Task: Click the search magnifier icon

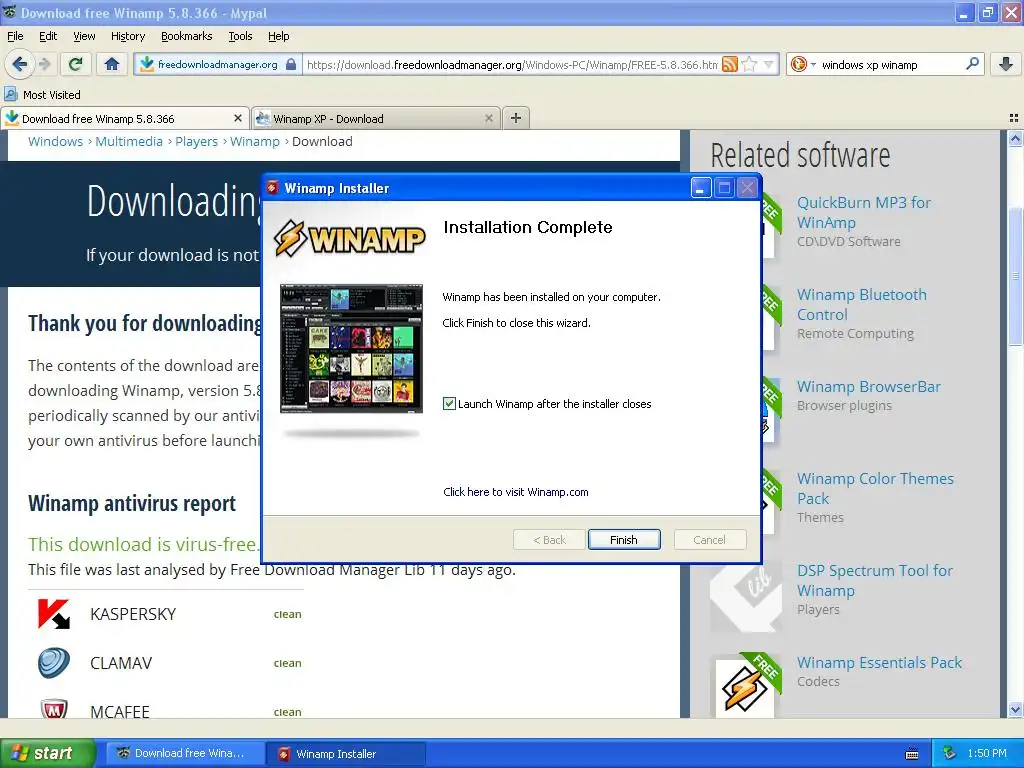Action: [x=972, y=64]
